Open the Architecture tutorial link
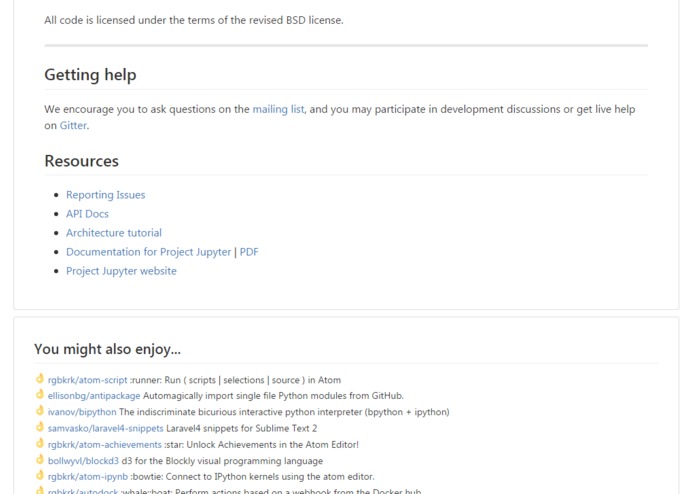The image size is (695, 494). (x=114, y=233)
